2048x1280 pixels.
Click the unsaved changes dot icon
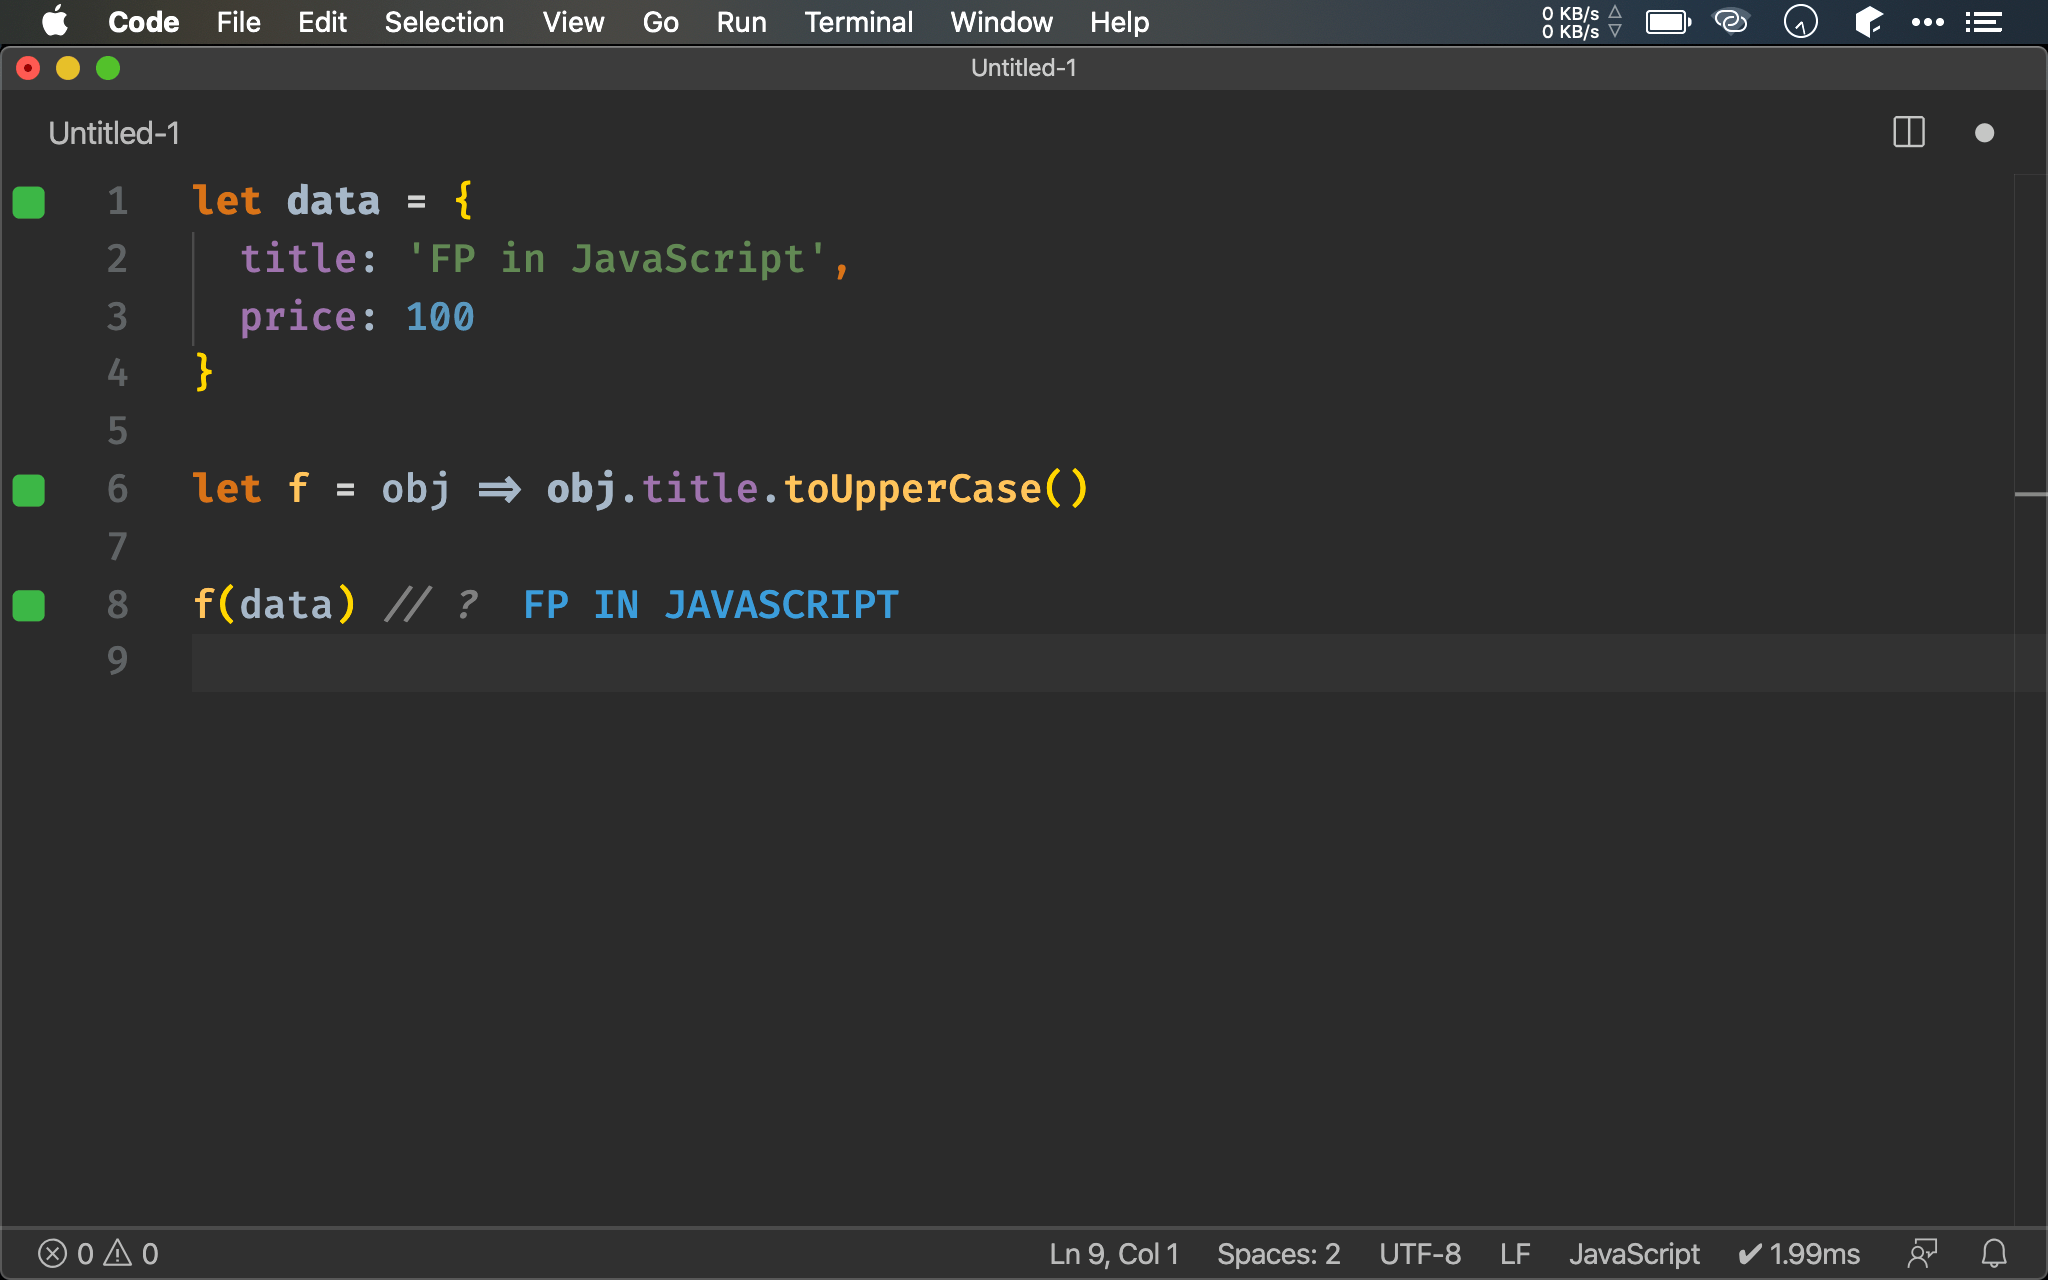click(x=1985, y=134)
